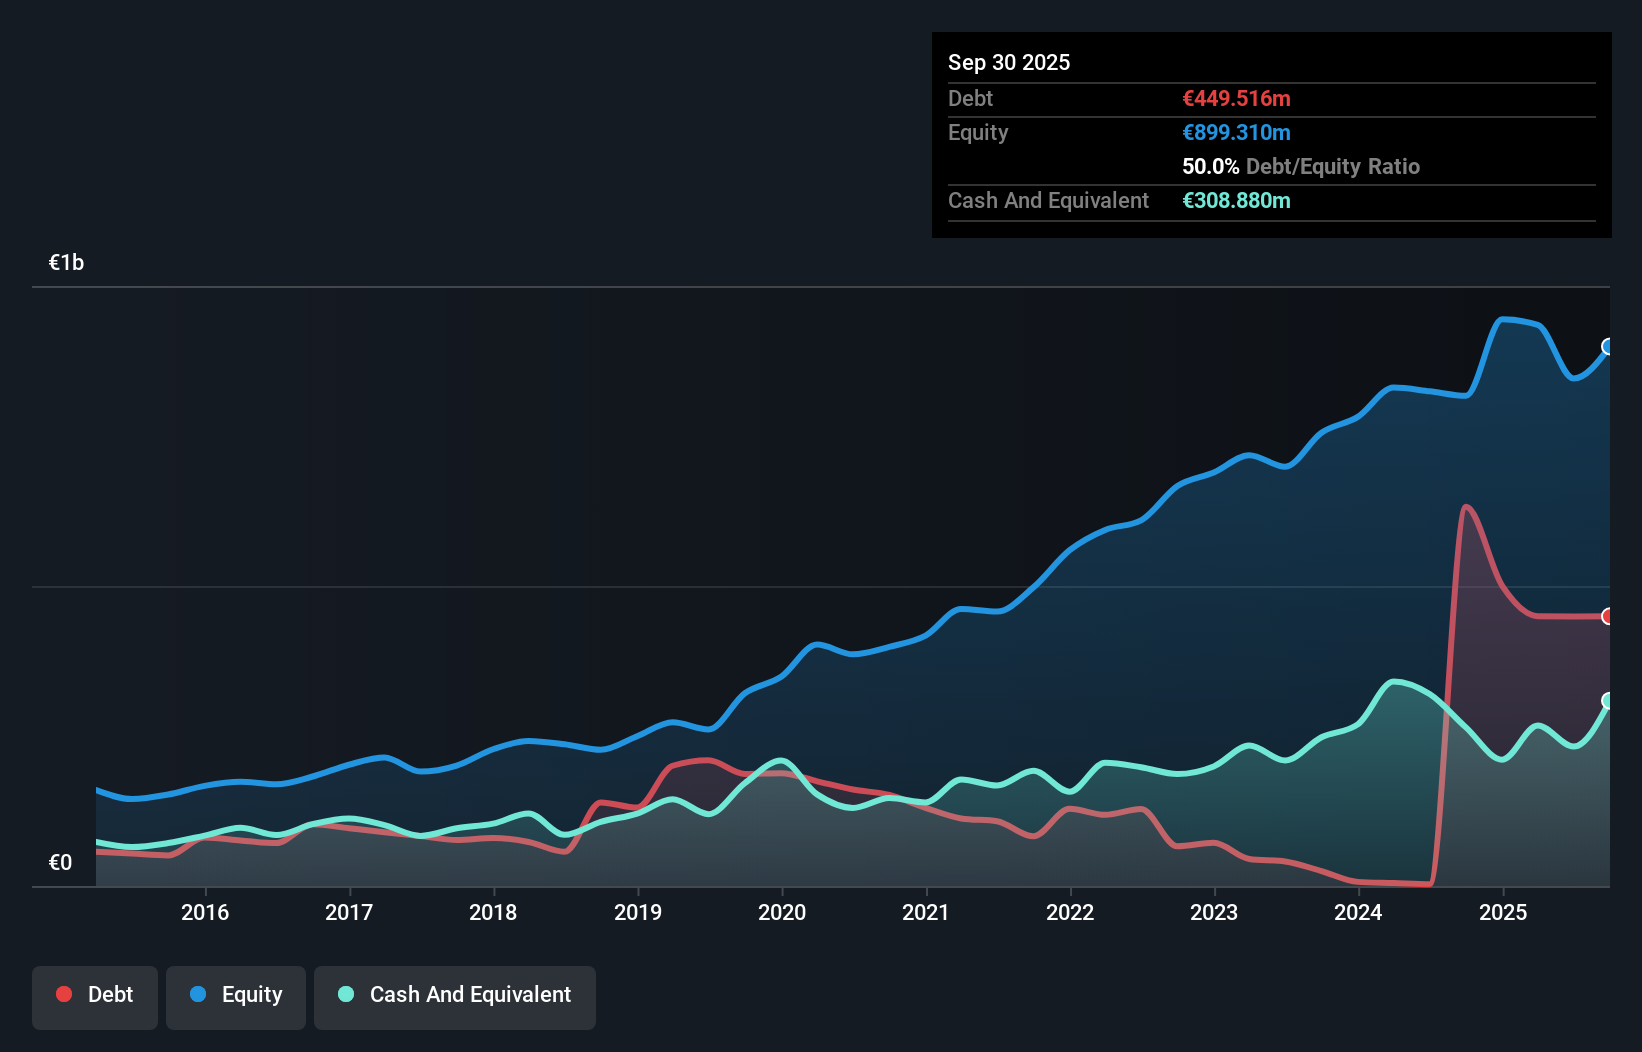Click the Cash And Equivalent tooltip label
Screen dimensions: 1642x1052
[1048, 200]
